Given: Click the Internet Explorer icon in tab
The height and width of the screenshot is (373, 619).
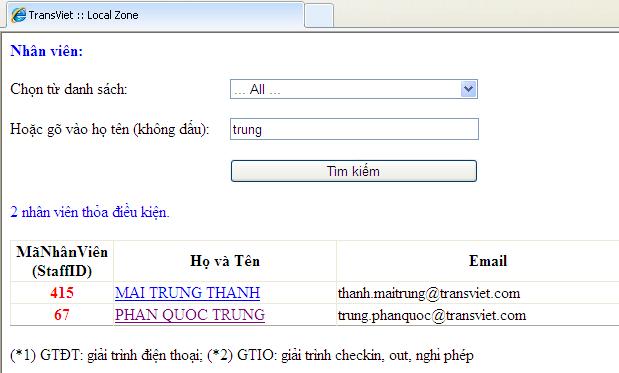Looking at the screenshot, I should 19,15.
